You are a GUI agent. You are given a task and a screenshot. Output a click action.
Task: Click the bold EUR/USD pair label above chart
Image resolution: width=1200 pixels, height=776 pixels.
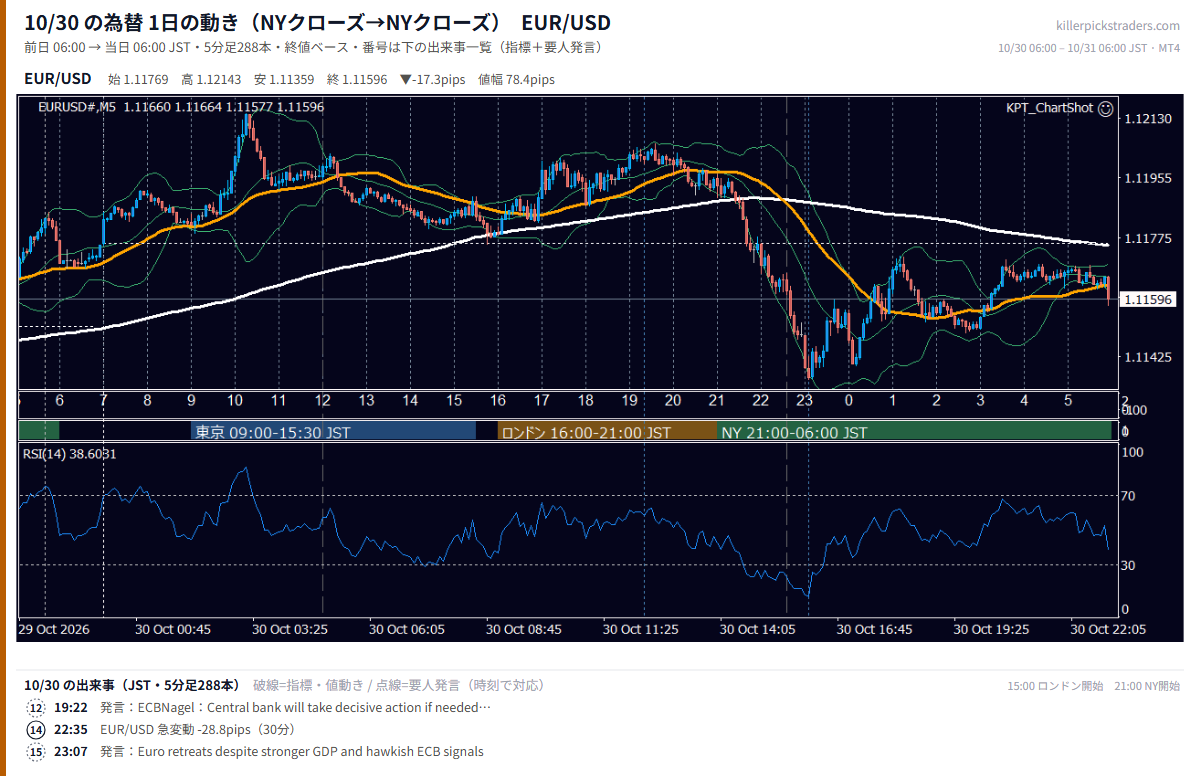(58, 79)
